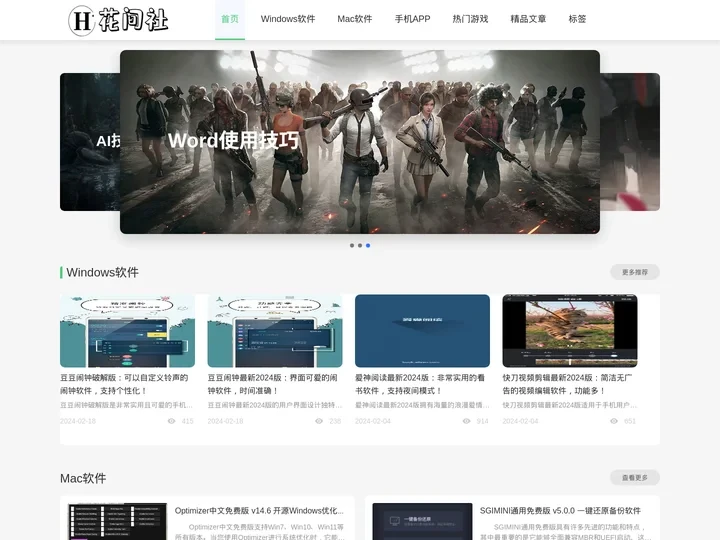
Task: Click the SGIMINI description excerpt
Action: [565, 532]
